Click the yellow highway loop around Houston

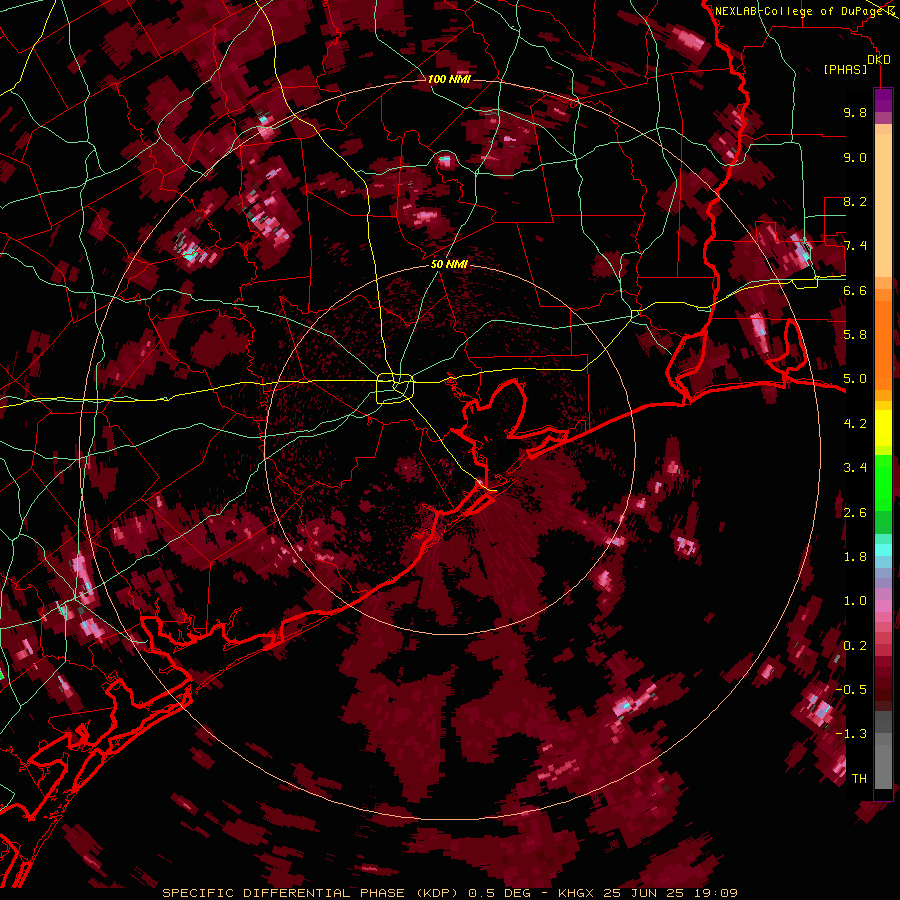[x=394, y=389]
